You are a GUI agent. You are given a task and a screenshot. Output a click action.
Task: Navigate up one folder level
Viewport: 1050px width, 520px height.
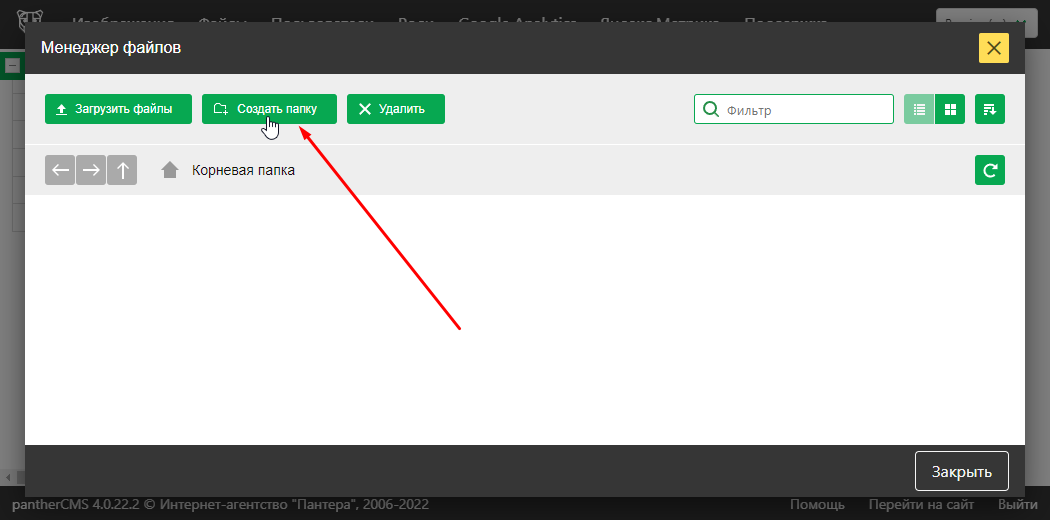[122, 170]
